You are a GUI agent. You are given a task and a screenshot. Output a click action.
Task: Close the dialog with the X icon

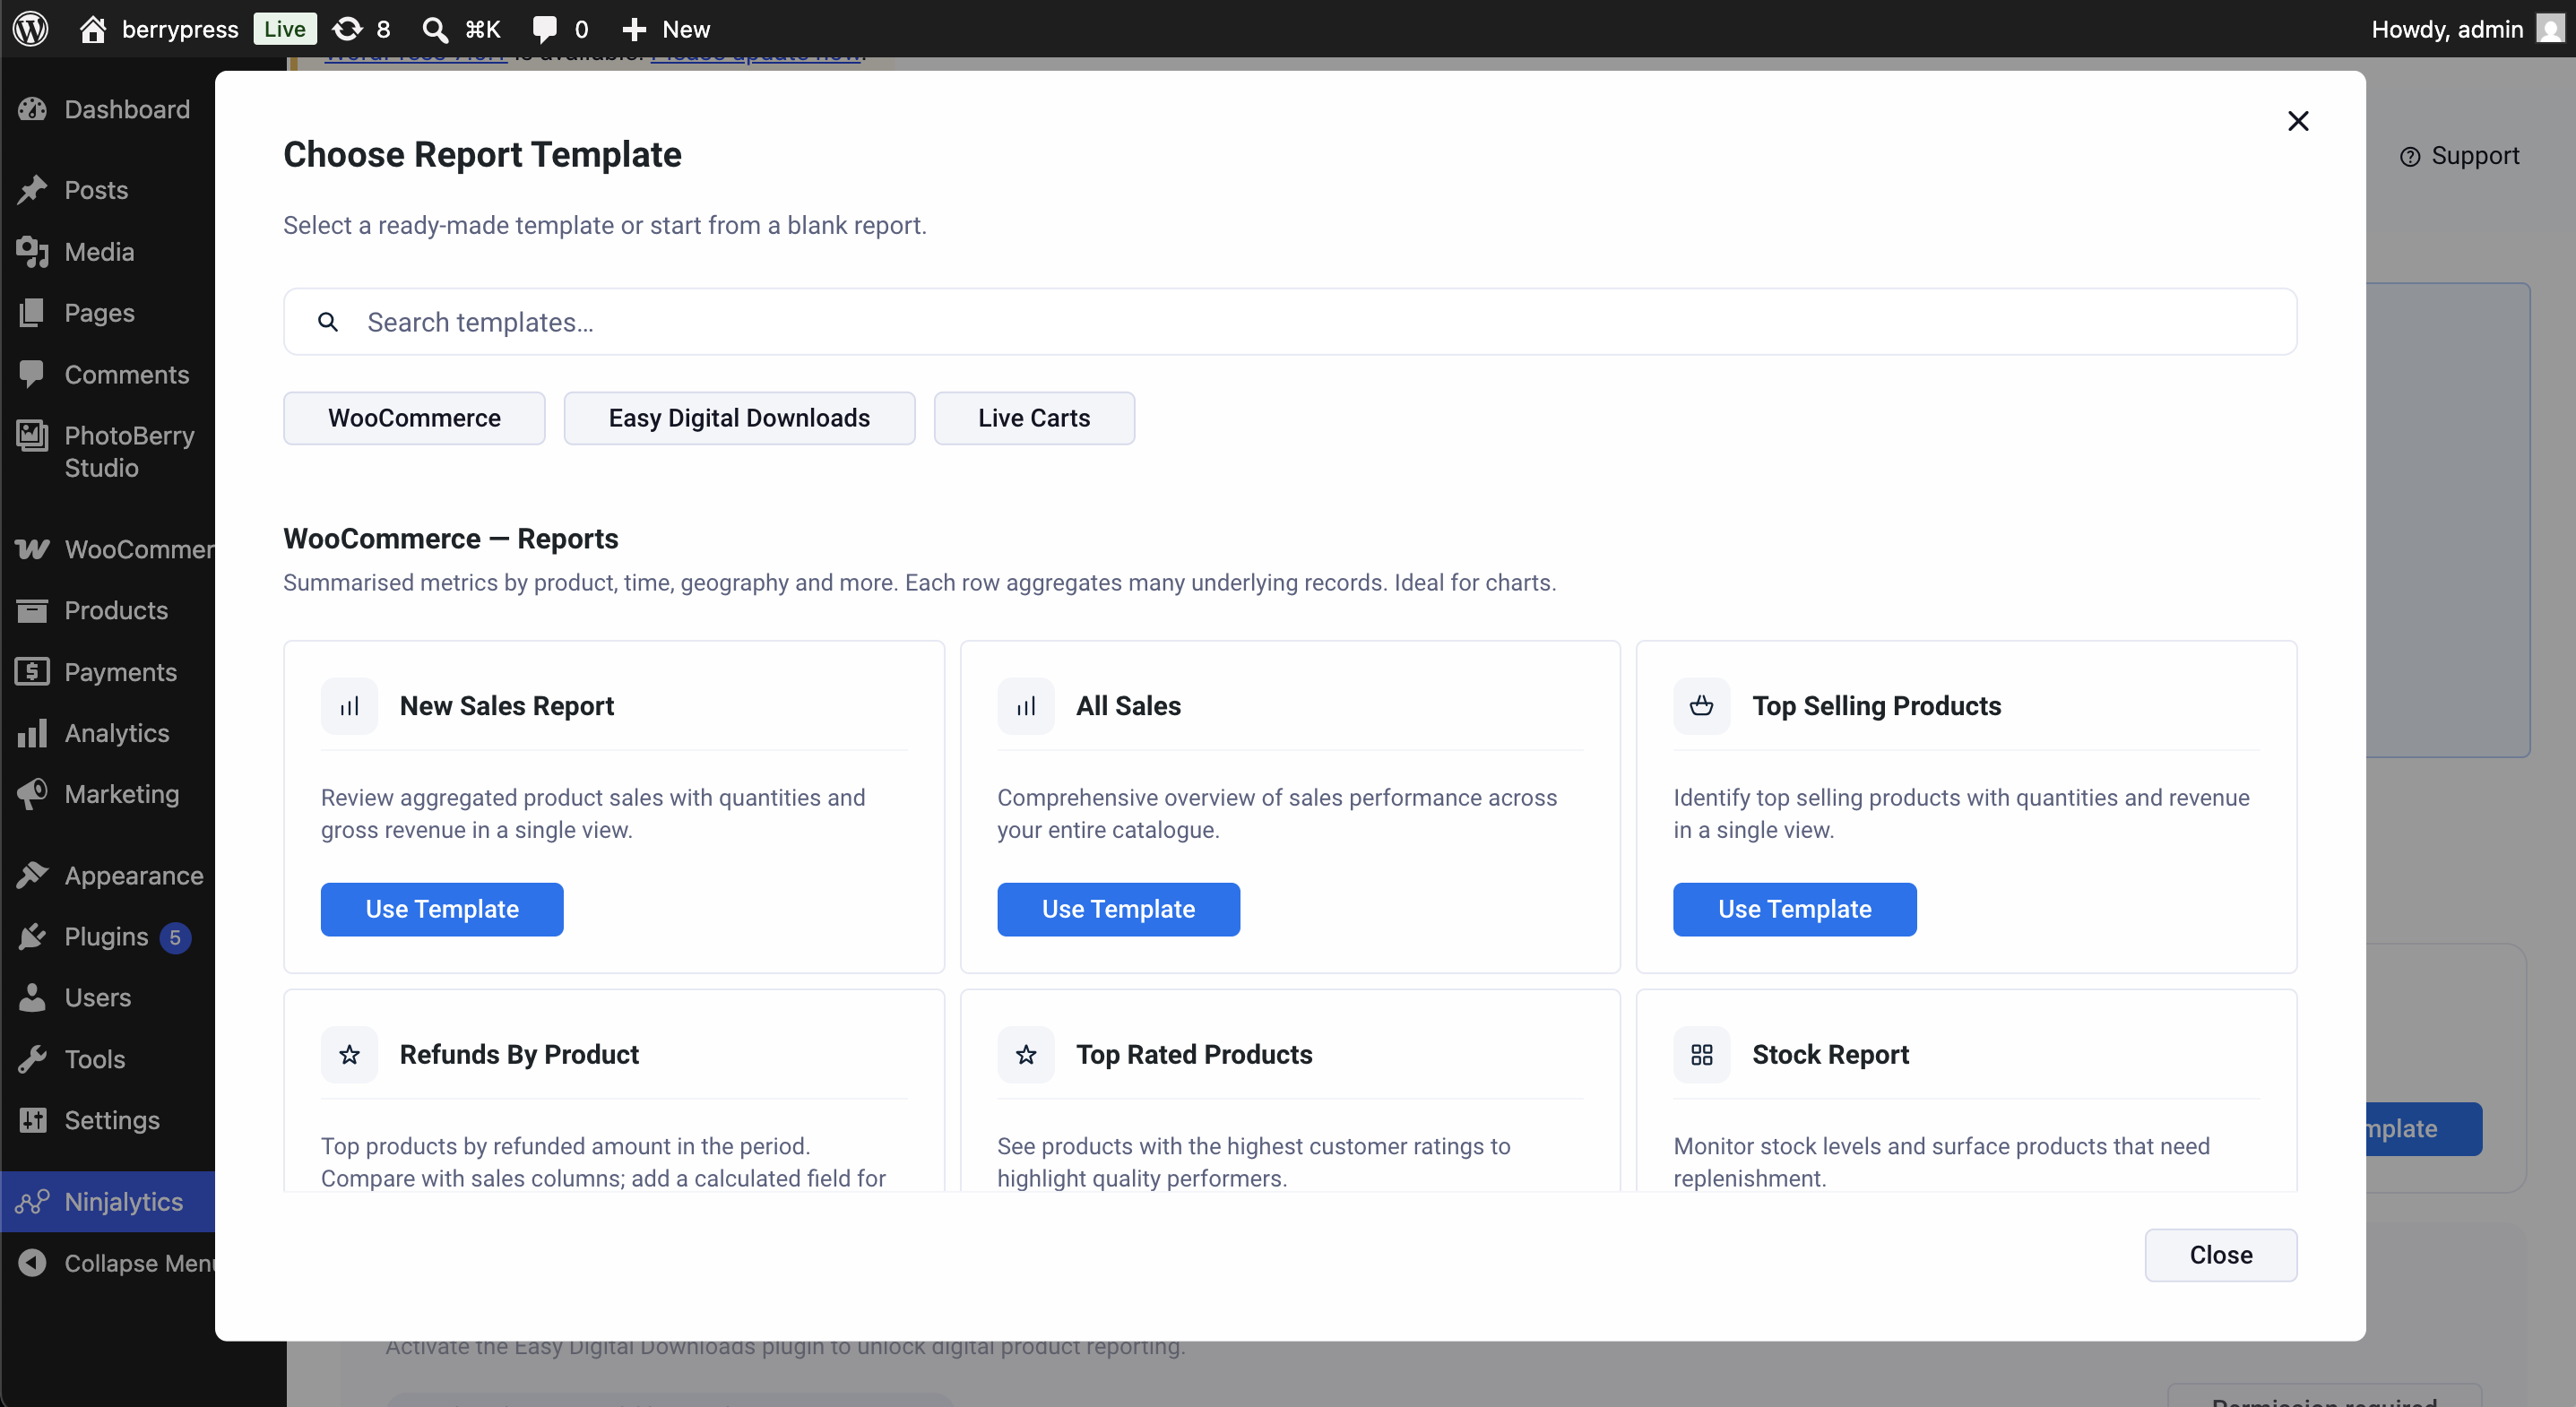2298,121
